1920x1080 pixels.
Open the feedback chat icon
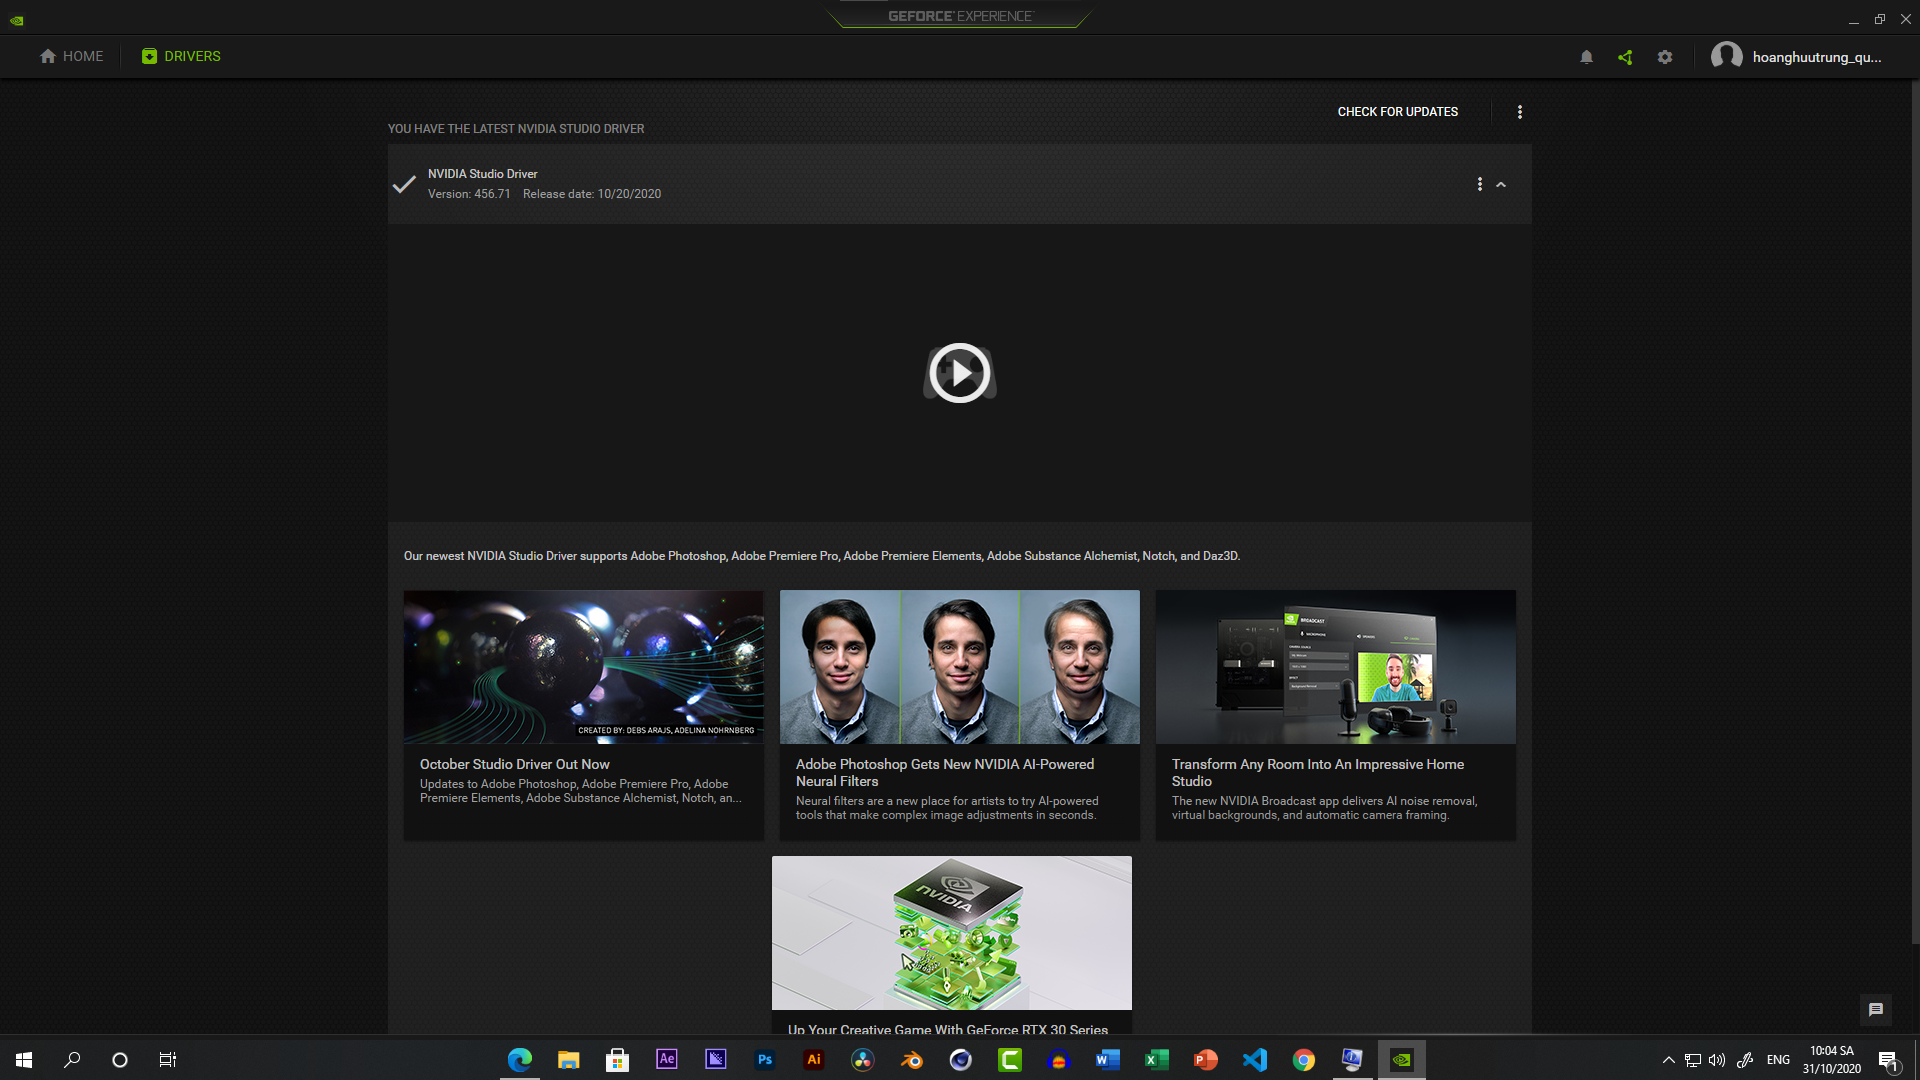coord(1876,1010)
